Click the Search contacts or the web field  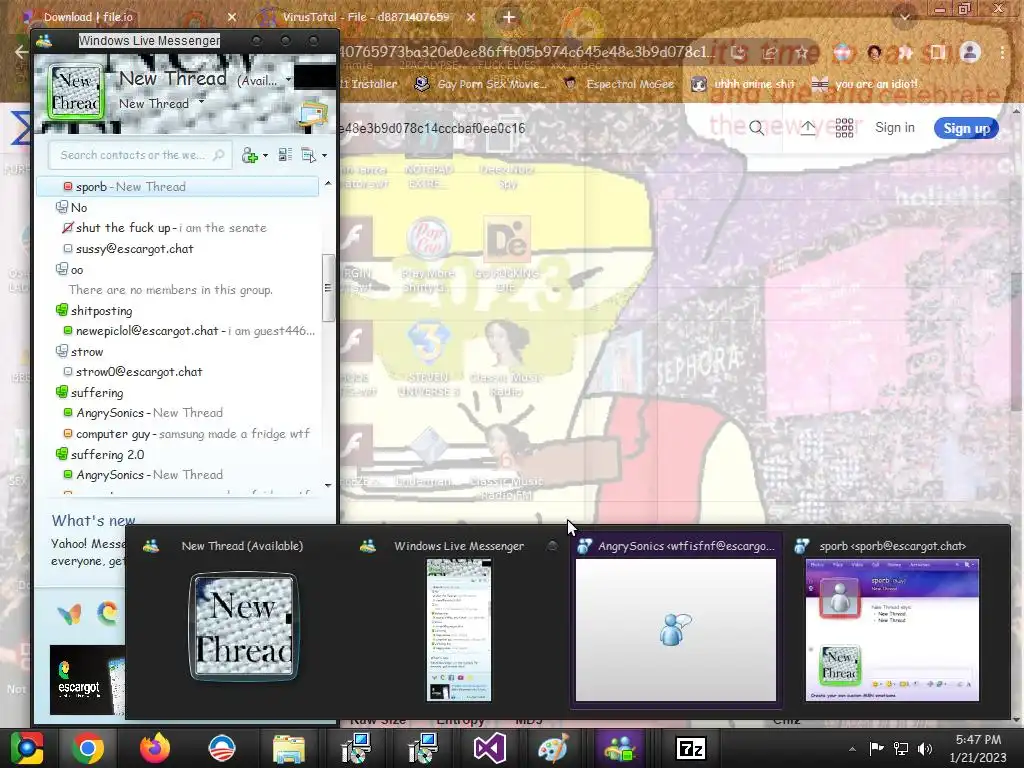140,155
